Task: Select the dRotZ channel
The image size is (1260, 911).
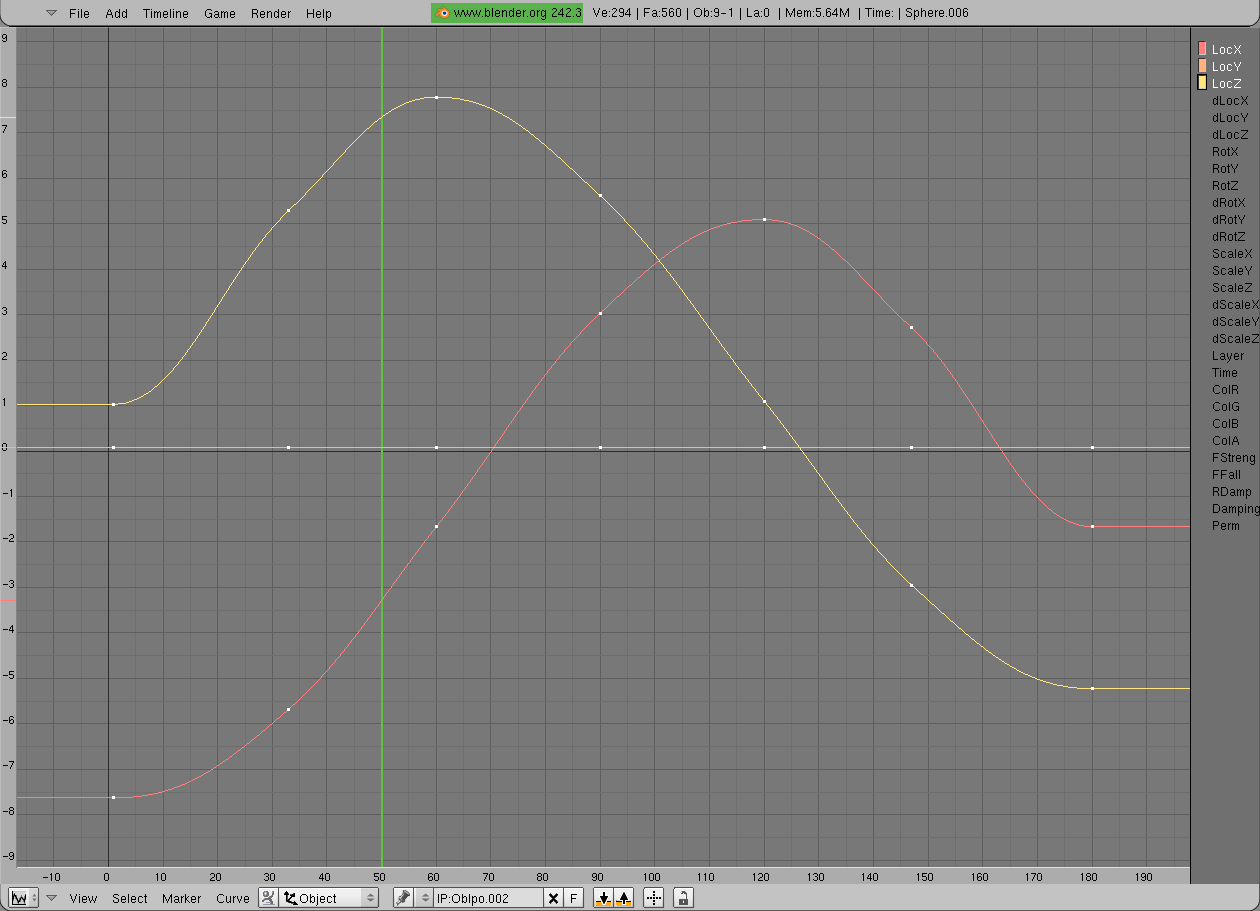Action: (x=1229, y=236)
